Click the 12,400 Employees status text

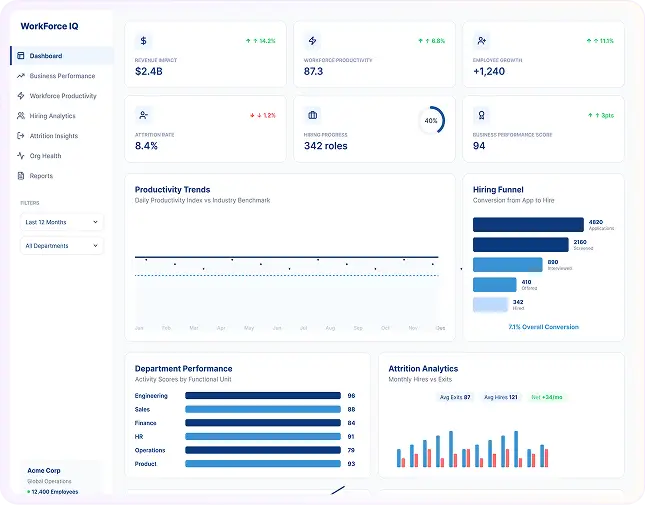point(53,492)
